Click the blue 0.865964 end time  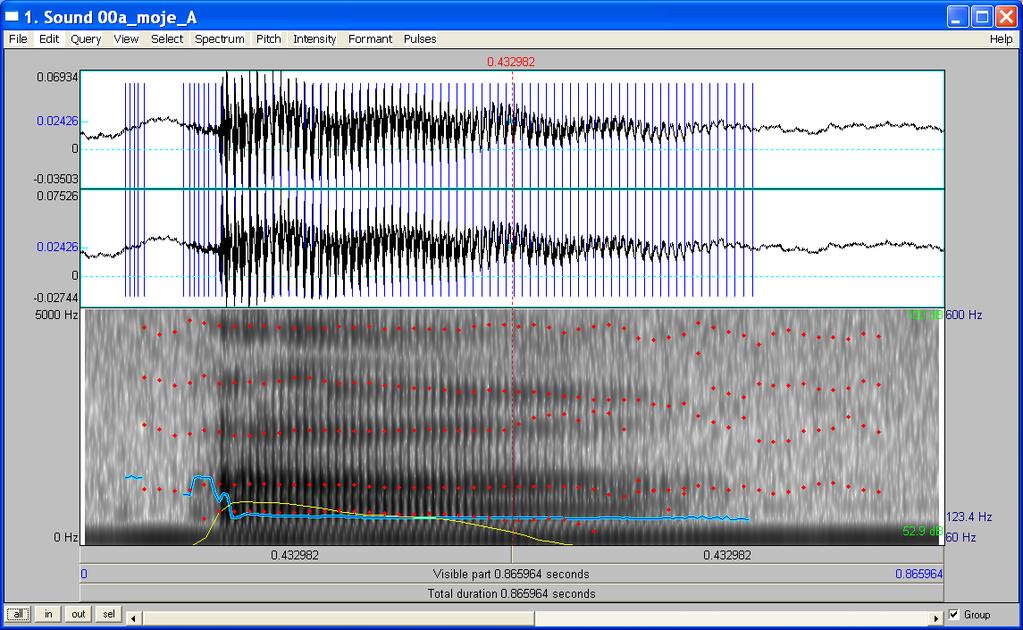point(919,574)
